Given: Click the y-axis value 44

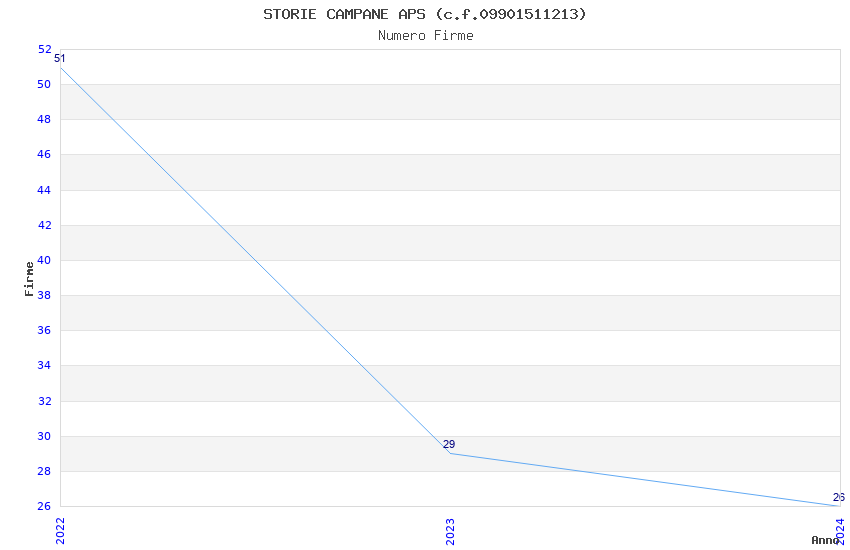Looking at the screenshot, I should 44,190.
